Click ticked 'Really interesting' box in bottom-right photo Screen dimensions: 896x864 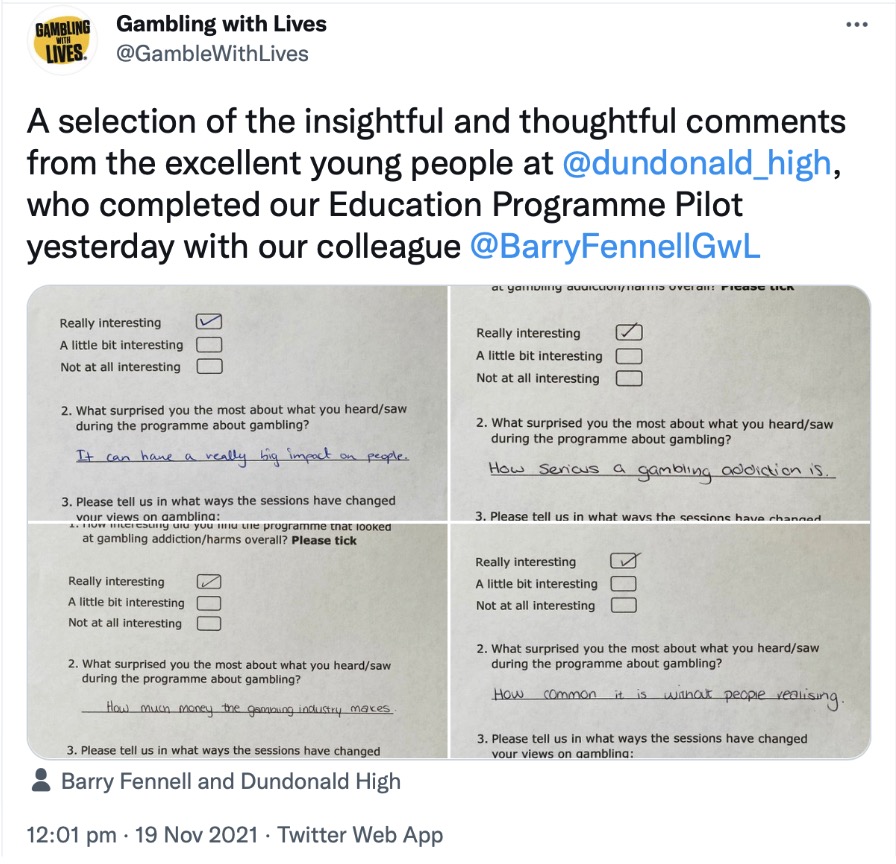pos(625,561)
